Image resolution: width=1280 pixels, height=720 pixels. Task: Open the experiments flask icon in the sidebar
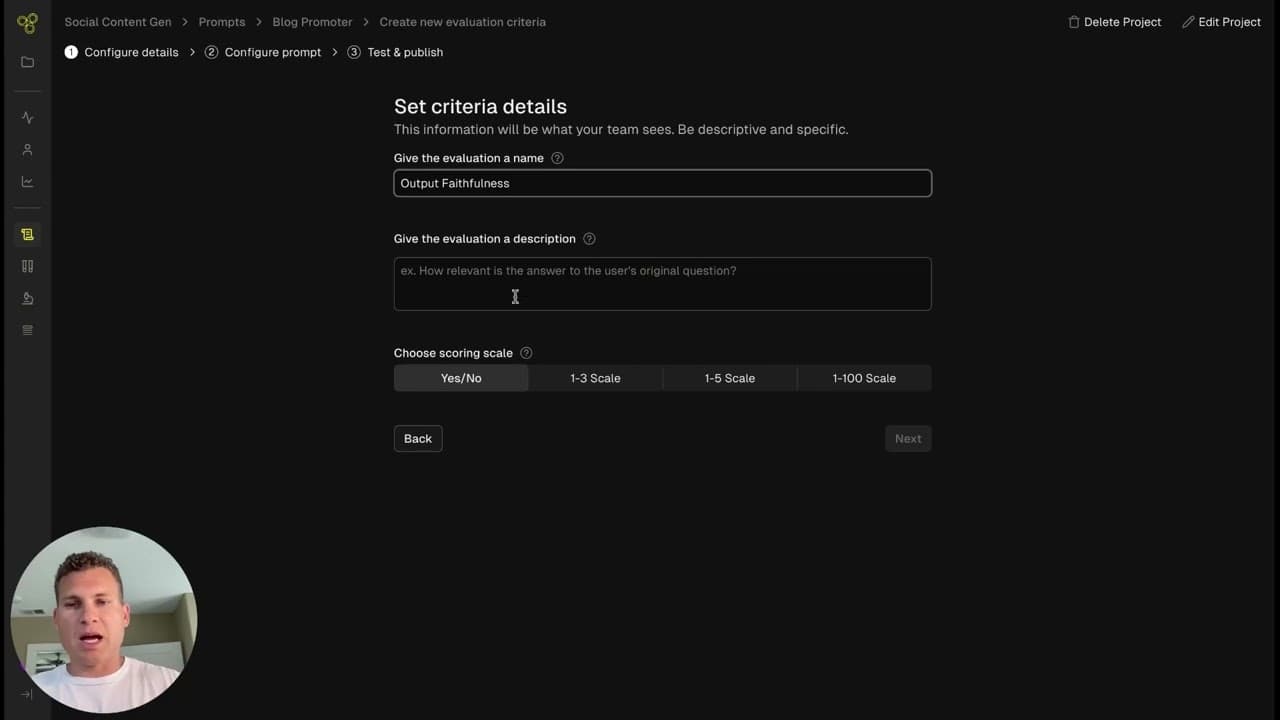[x=27, y=297]
